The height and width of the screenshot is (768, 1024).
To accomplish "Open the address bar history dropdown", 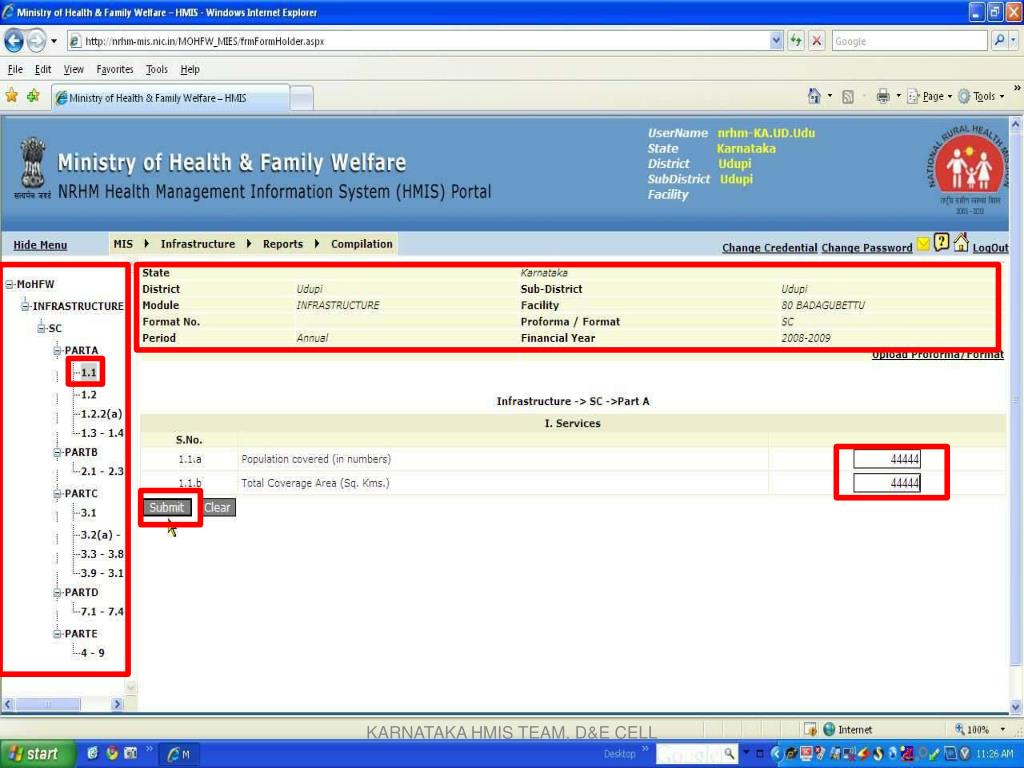I will pos(776,41).
